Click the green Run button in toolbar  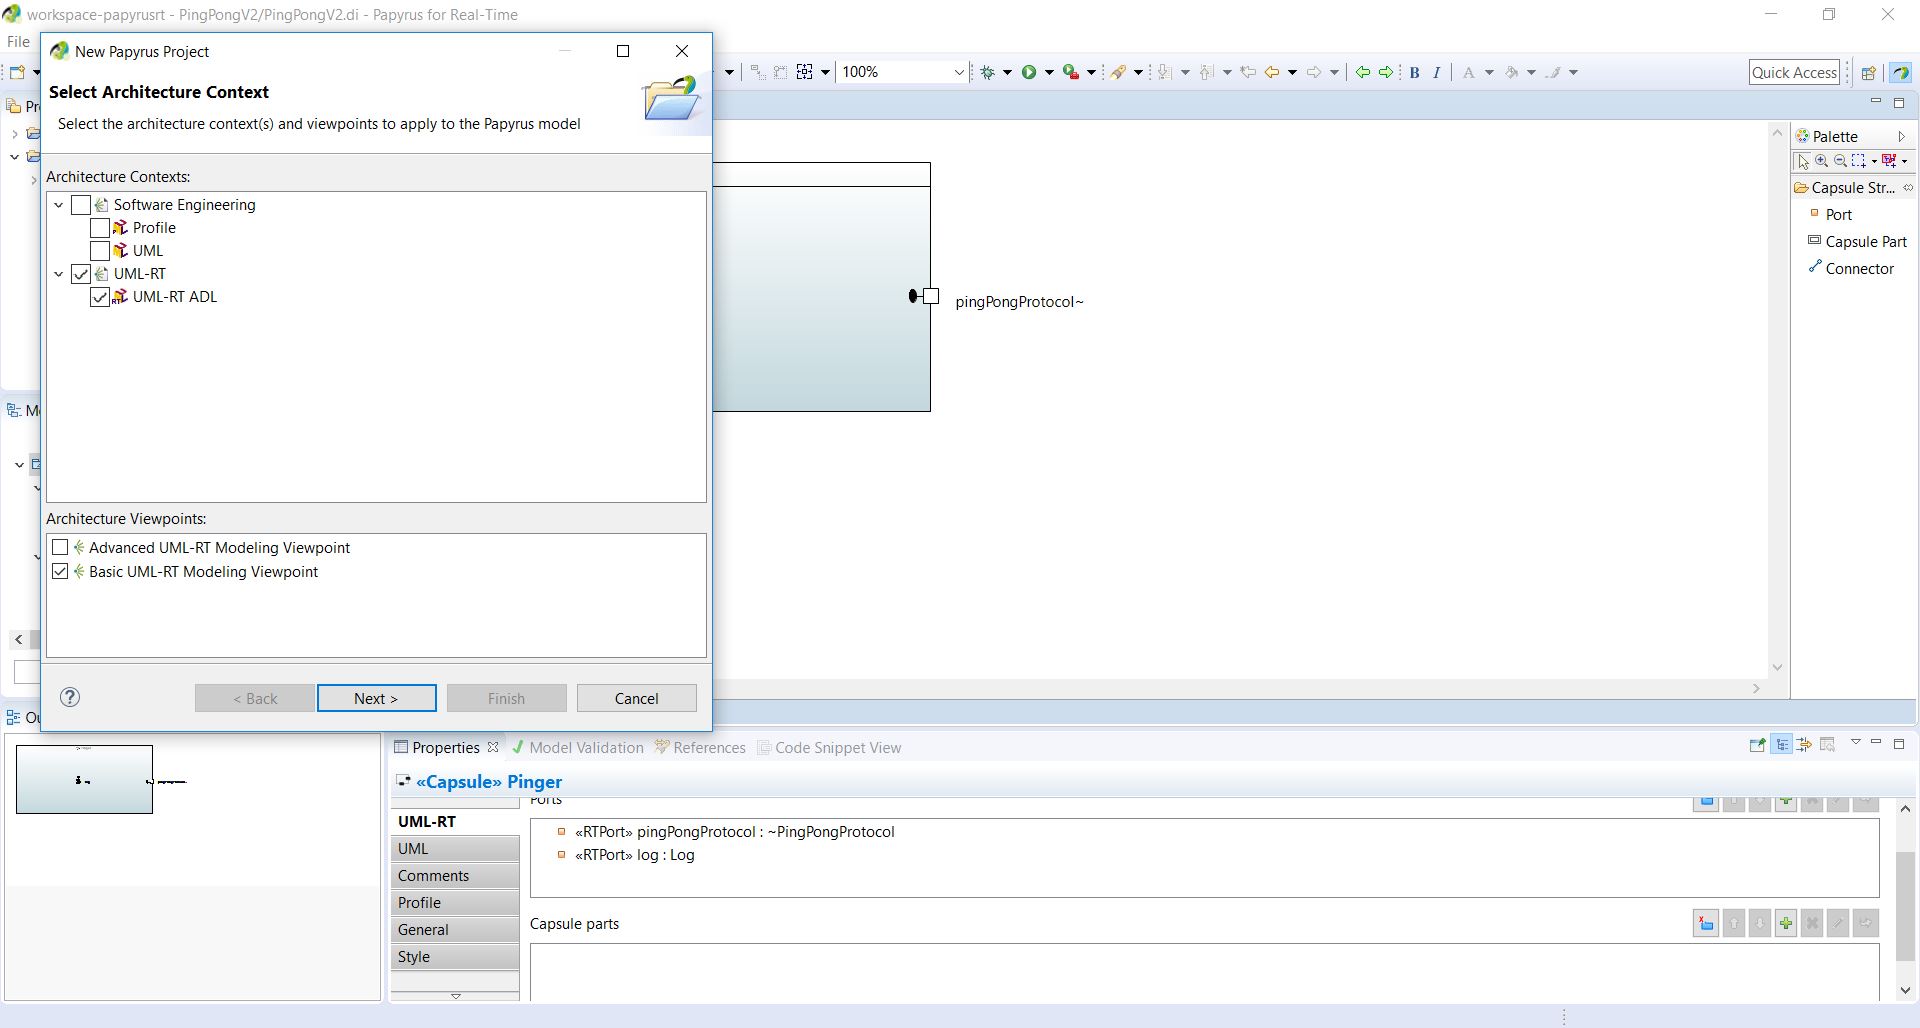[1028, 72]
